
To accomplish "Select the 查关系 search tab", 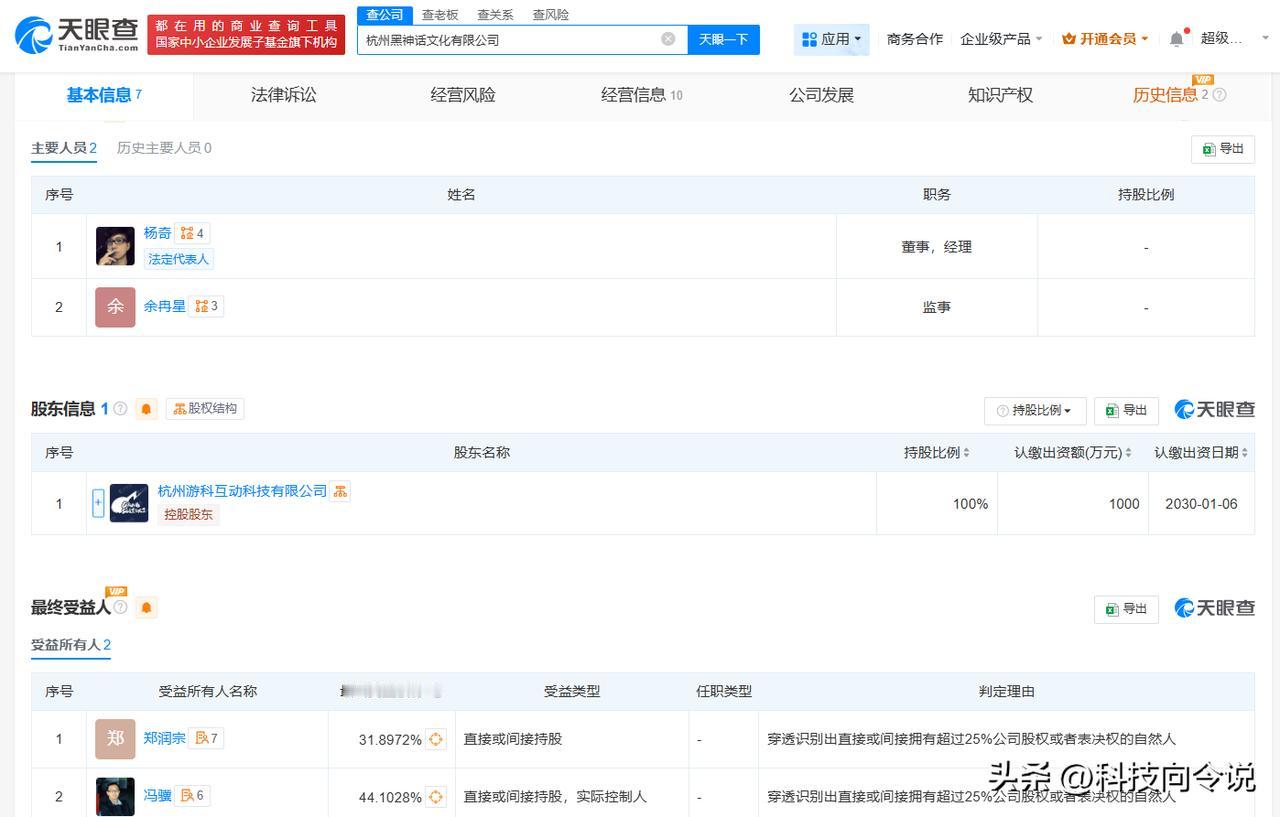I will coord(495,15).
